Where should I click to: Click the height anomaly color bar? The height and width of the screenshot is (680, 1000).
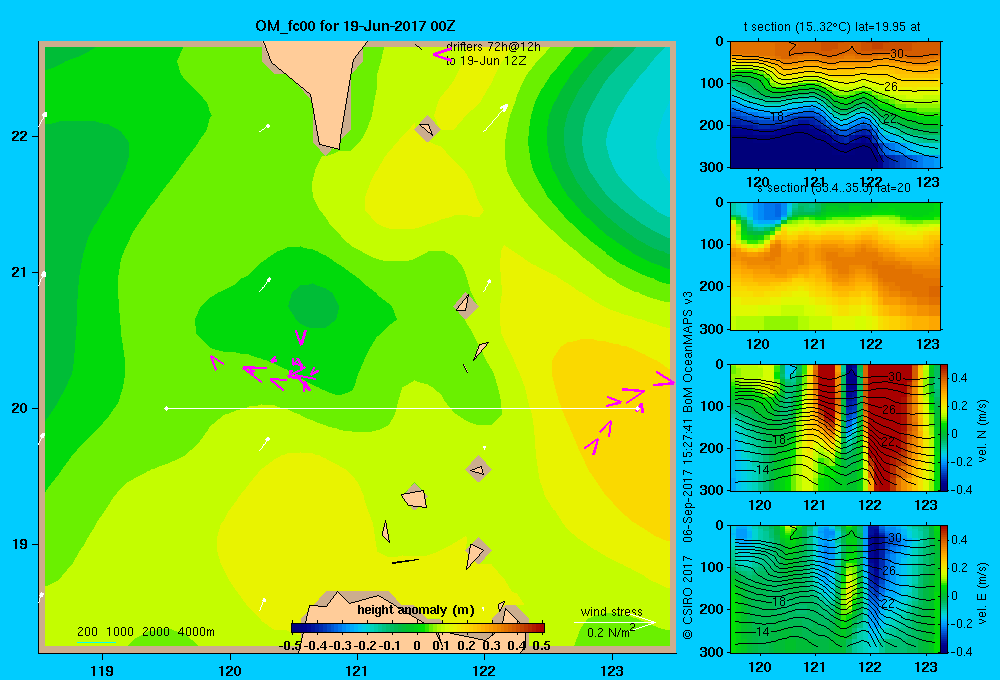(418, 628)
